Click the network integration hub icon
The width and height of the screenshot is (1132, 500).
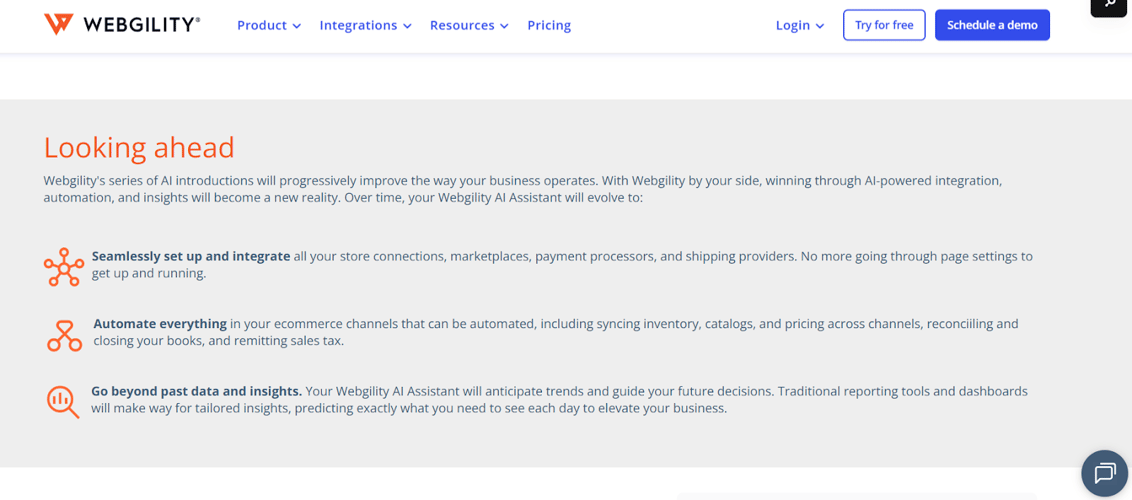point(64,267)
